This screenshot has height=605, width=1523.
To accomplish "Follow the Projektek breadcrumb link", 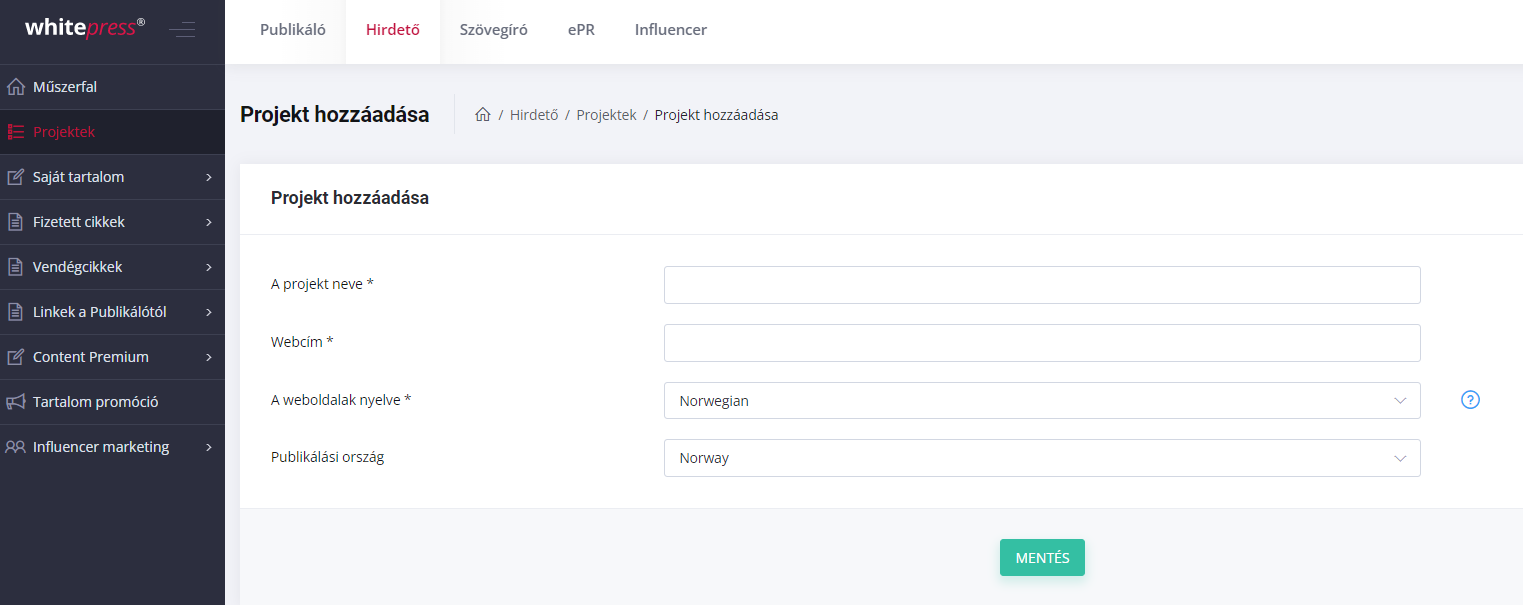I will (x=606, y=115).
